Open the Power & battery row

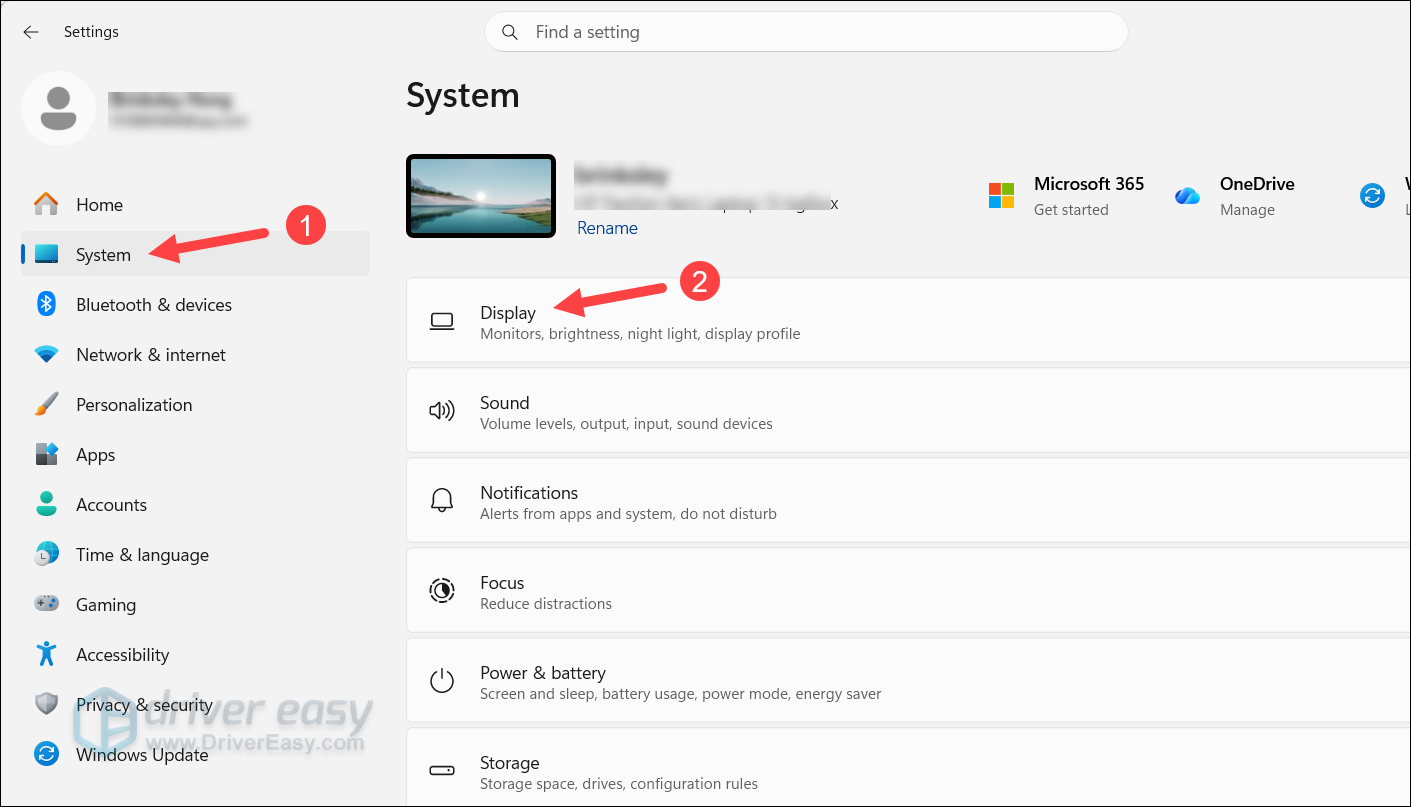click(908, 681)
